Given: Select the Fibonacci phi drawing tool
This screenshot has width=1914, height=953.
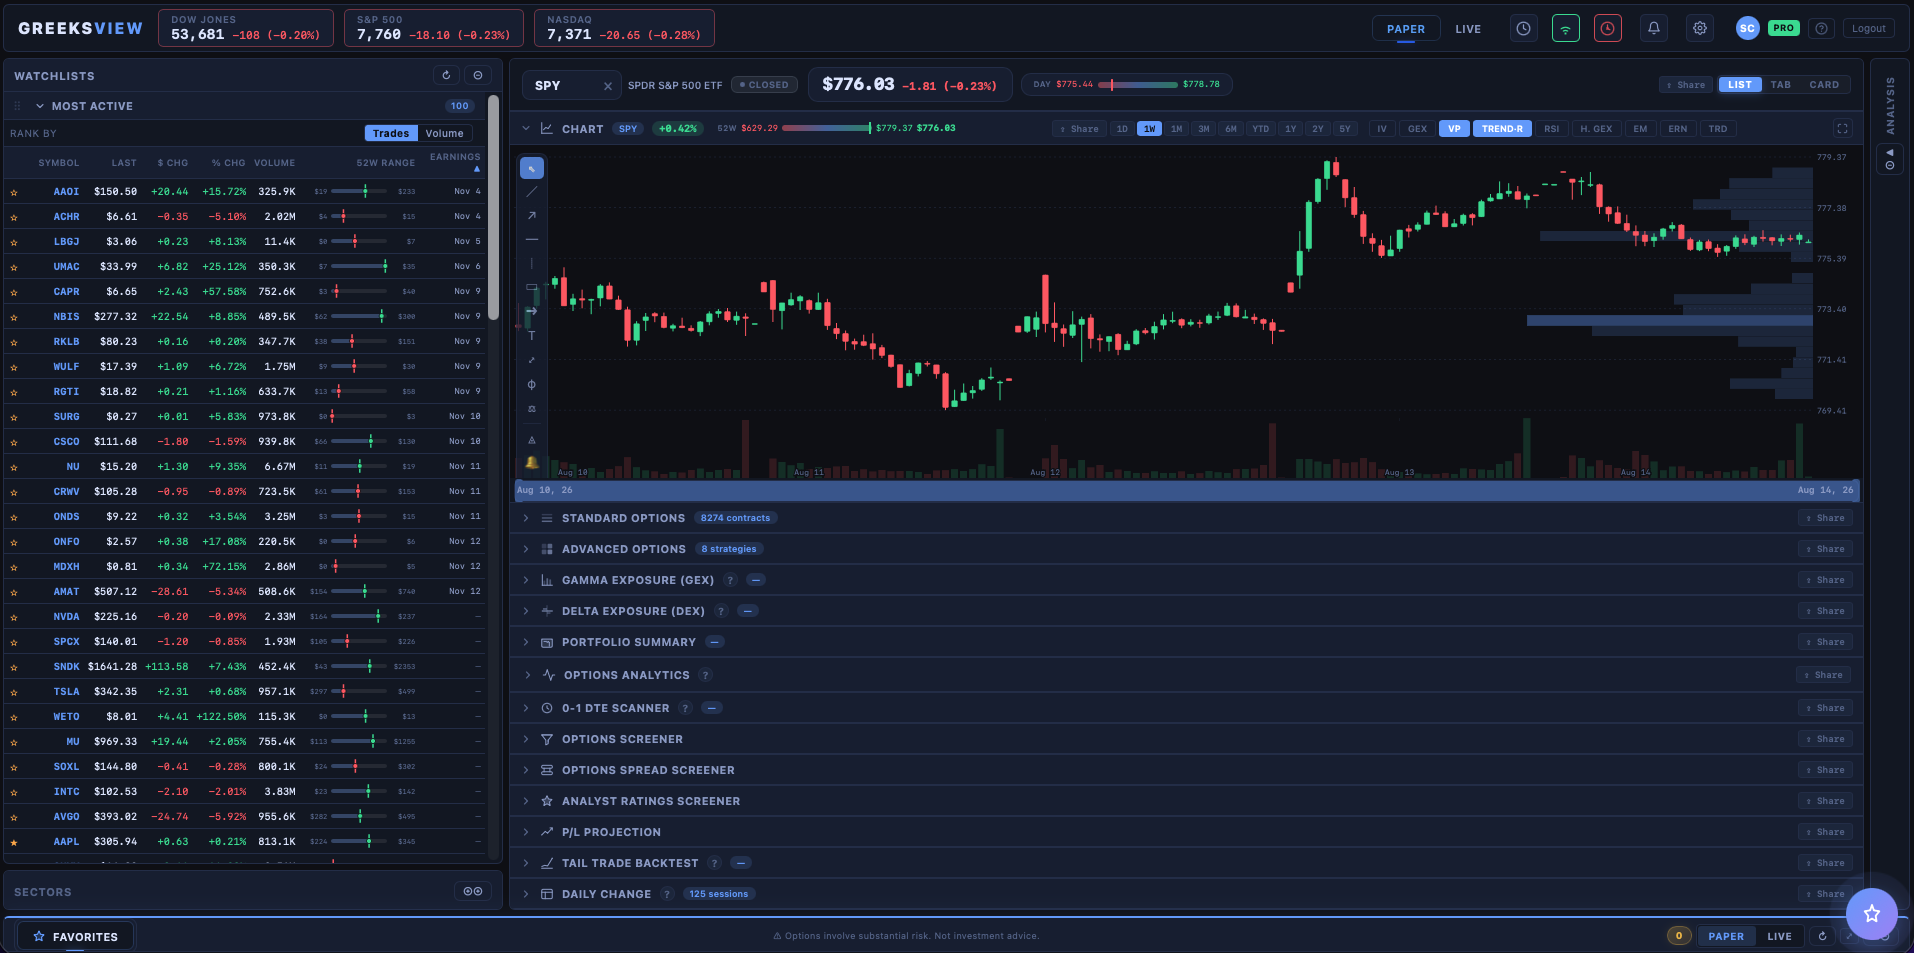Looking at the screenshot, I should [532, 385].
